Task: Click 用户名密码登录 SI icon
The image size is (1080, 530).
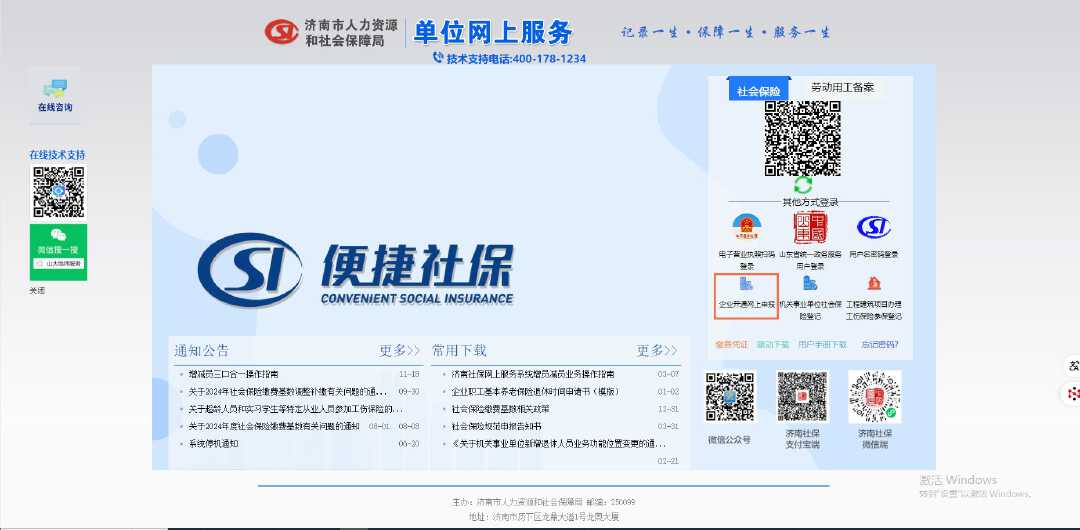Action: [873, 228]
